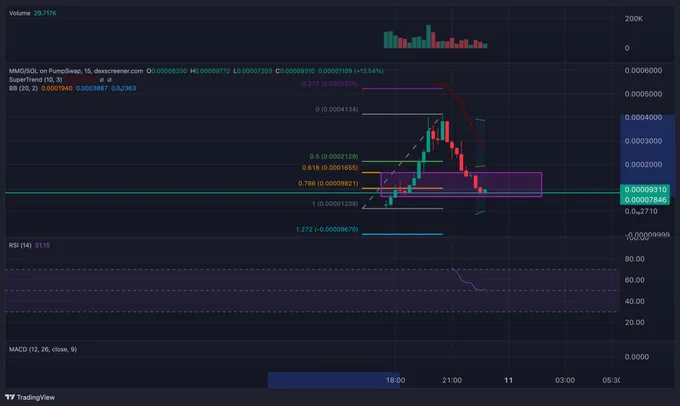Select the 0.618 (0.0001655) Fibonacci label

coord(330,167)
